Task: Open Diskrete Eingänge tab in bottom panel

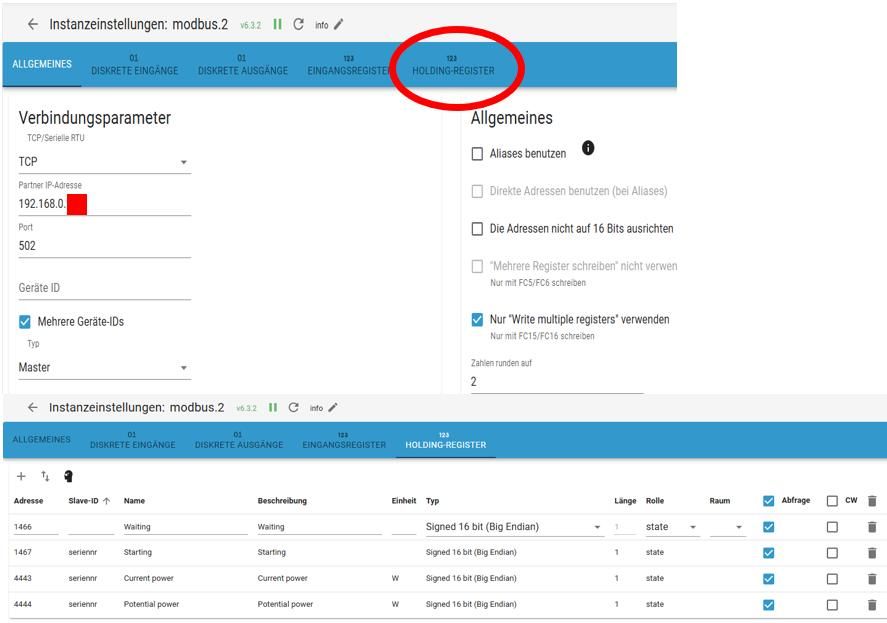Action: [x=132, y=440]
